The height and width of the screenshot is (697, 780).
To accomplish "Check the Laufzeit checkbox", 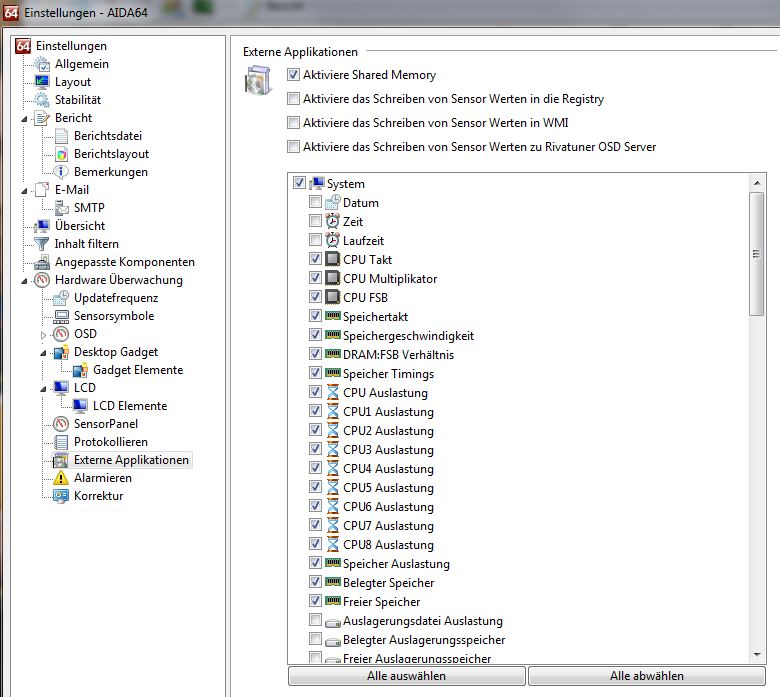I will pyautogui.click(x=315, y=240).
